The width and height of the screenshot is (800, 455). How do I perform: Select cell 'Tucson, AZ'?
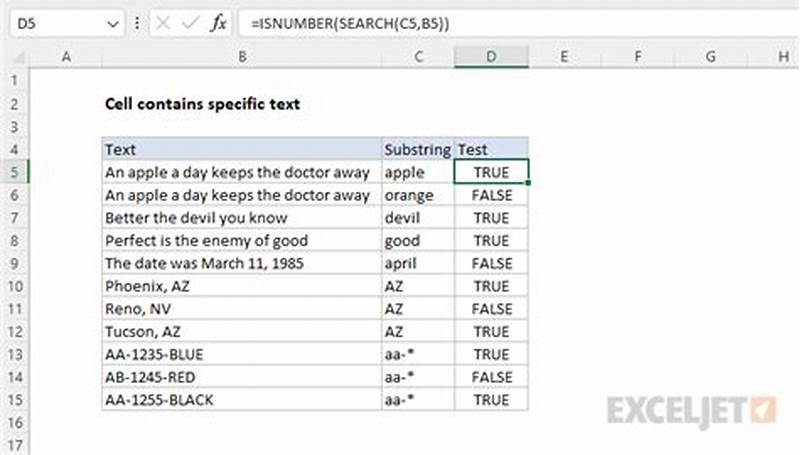pos(242,332)
